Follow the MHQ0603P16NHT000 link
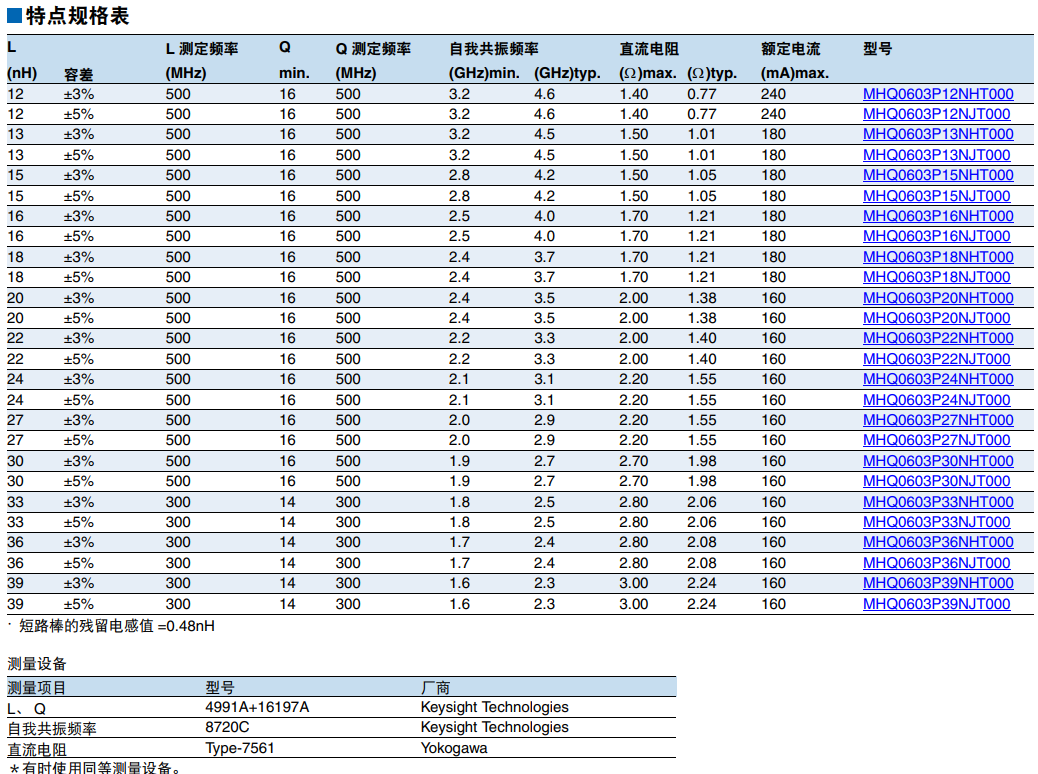This screenshot has height=774, width=1038. pyautogui.click(x=938, y=216)
